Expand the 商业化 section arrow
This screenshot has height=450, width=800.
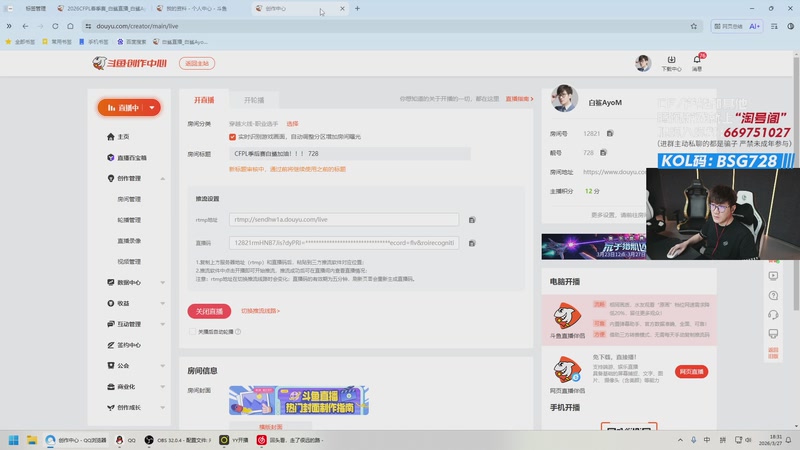163,387
